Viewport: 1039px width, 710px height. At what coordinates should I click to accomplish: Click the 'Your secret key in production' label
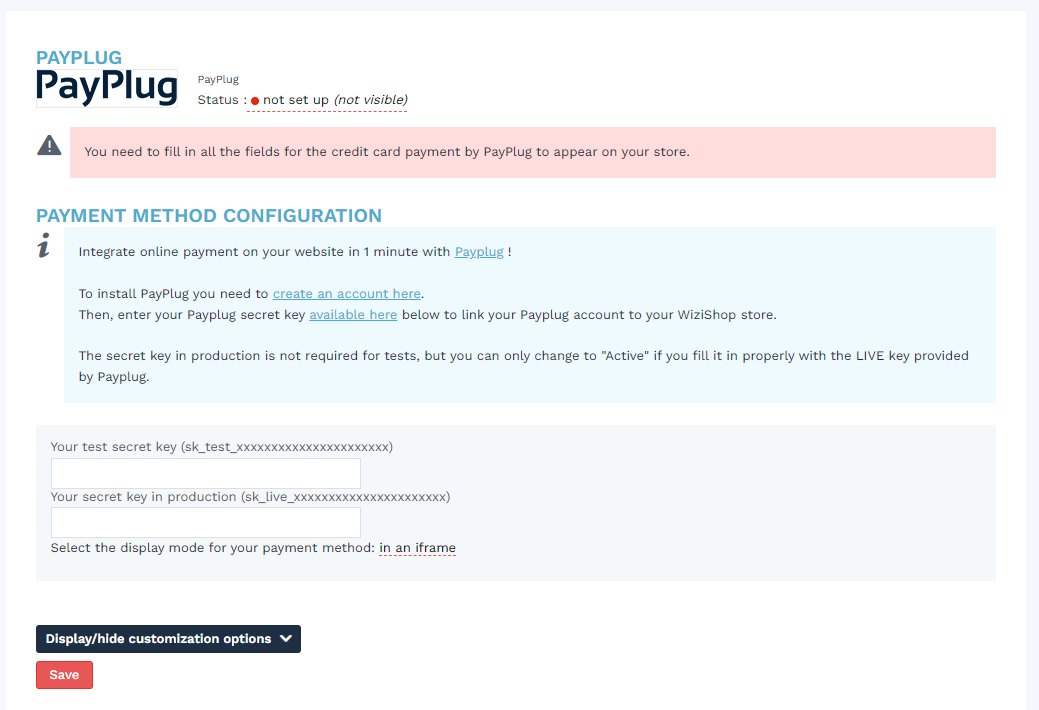(x=250, y=497)
